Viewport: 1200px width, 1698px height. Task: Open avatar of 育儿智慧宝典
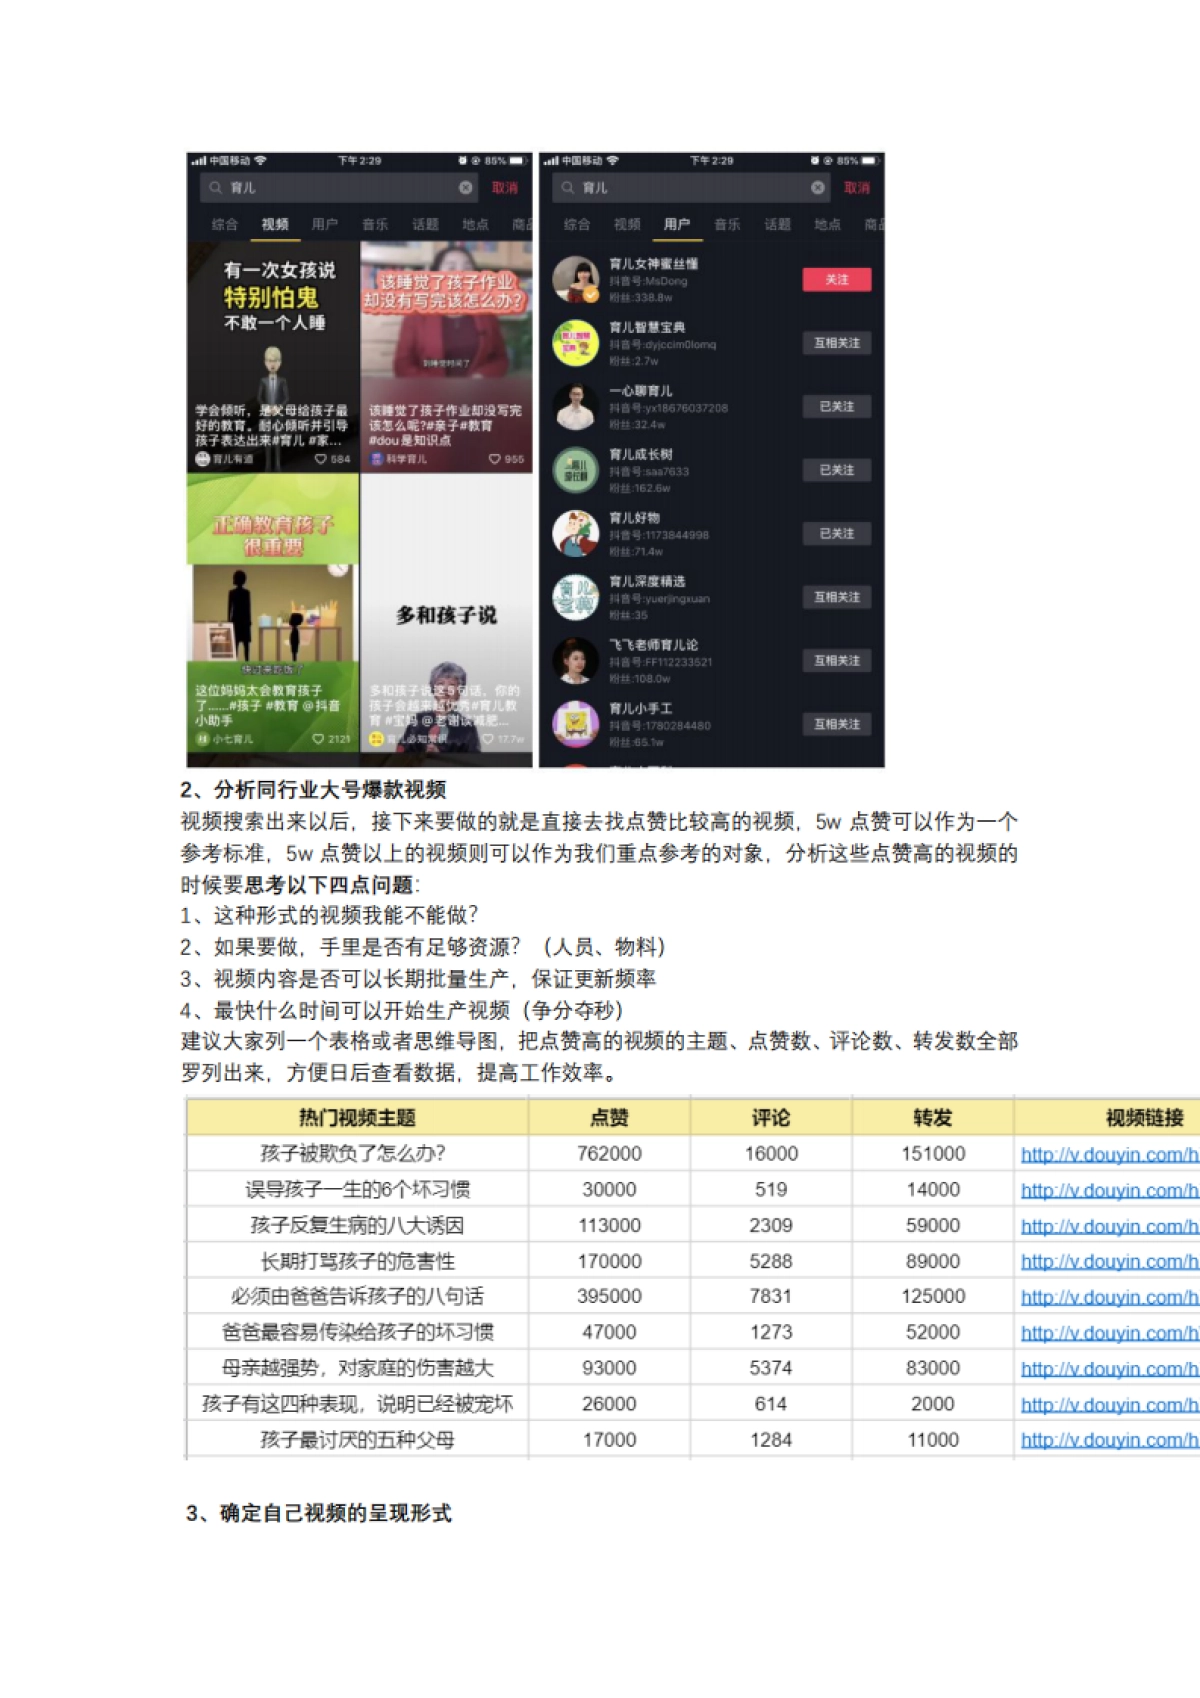[x=576, y=343]
